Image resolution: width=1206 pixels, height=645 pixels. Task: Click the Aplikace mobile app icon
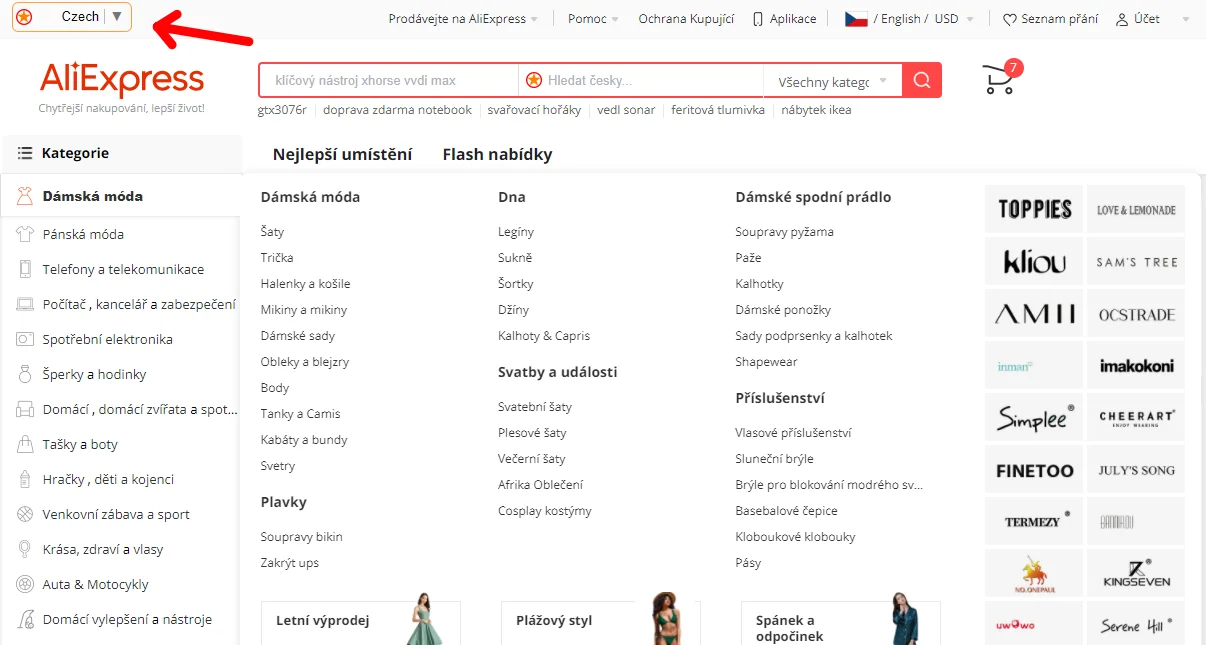[x=756, y=17]
